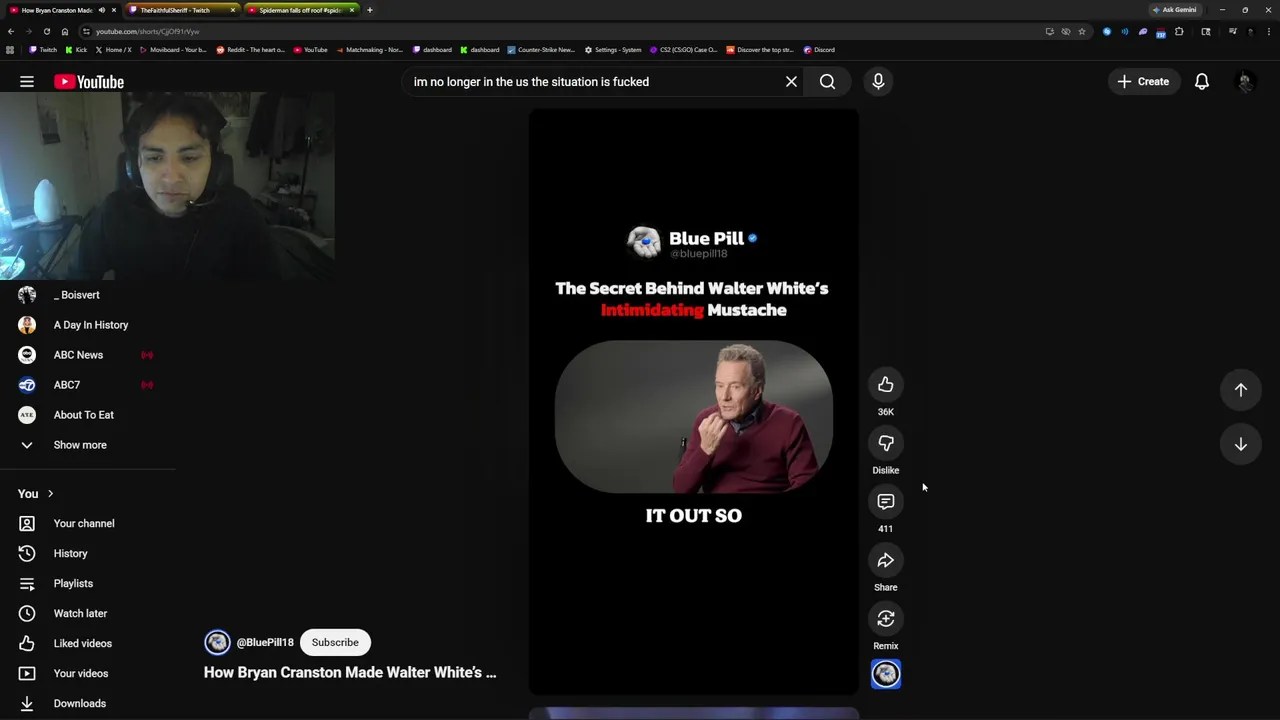Image resolution: width=1280 pixels, height=720 pixels.
Task: Open the notifications bell
Action: pyautogui.click(x=1202, y=82)
